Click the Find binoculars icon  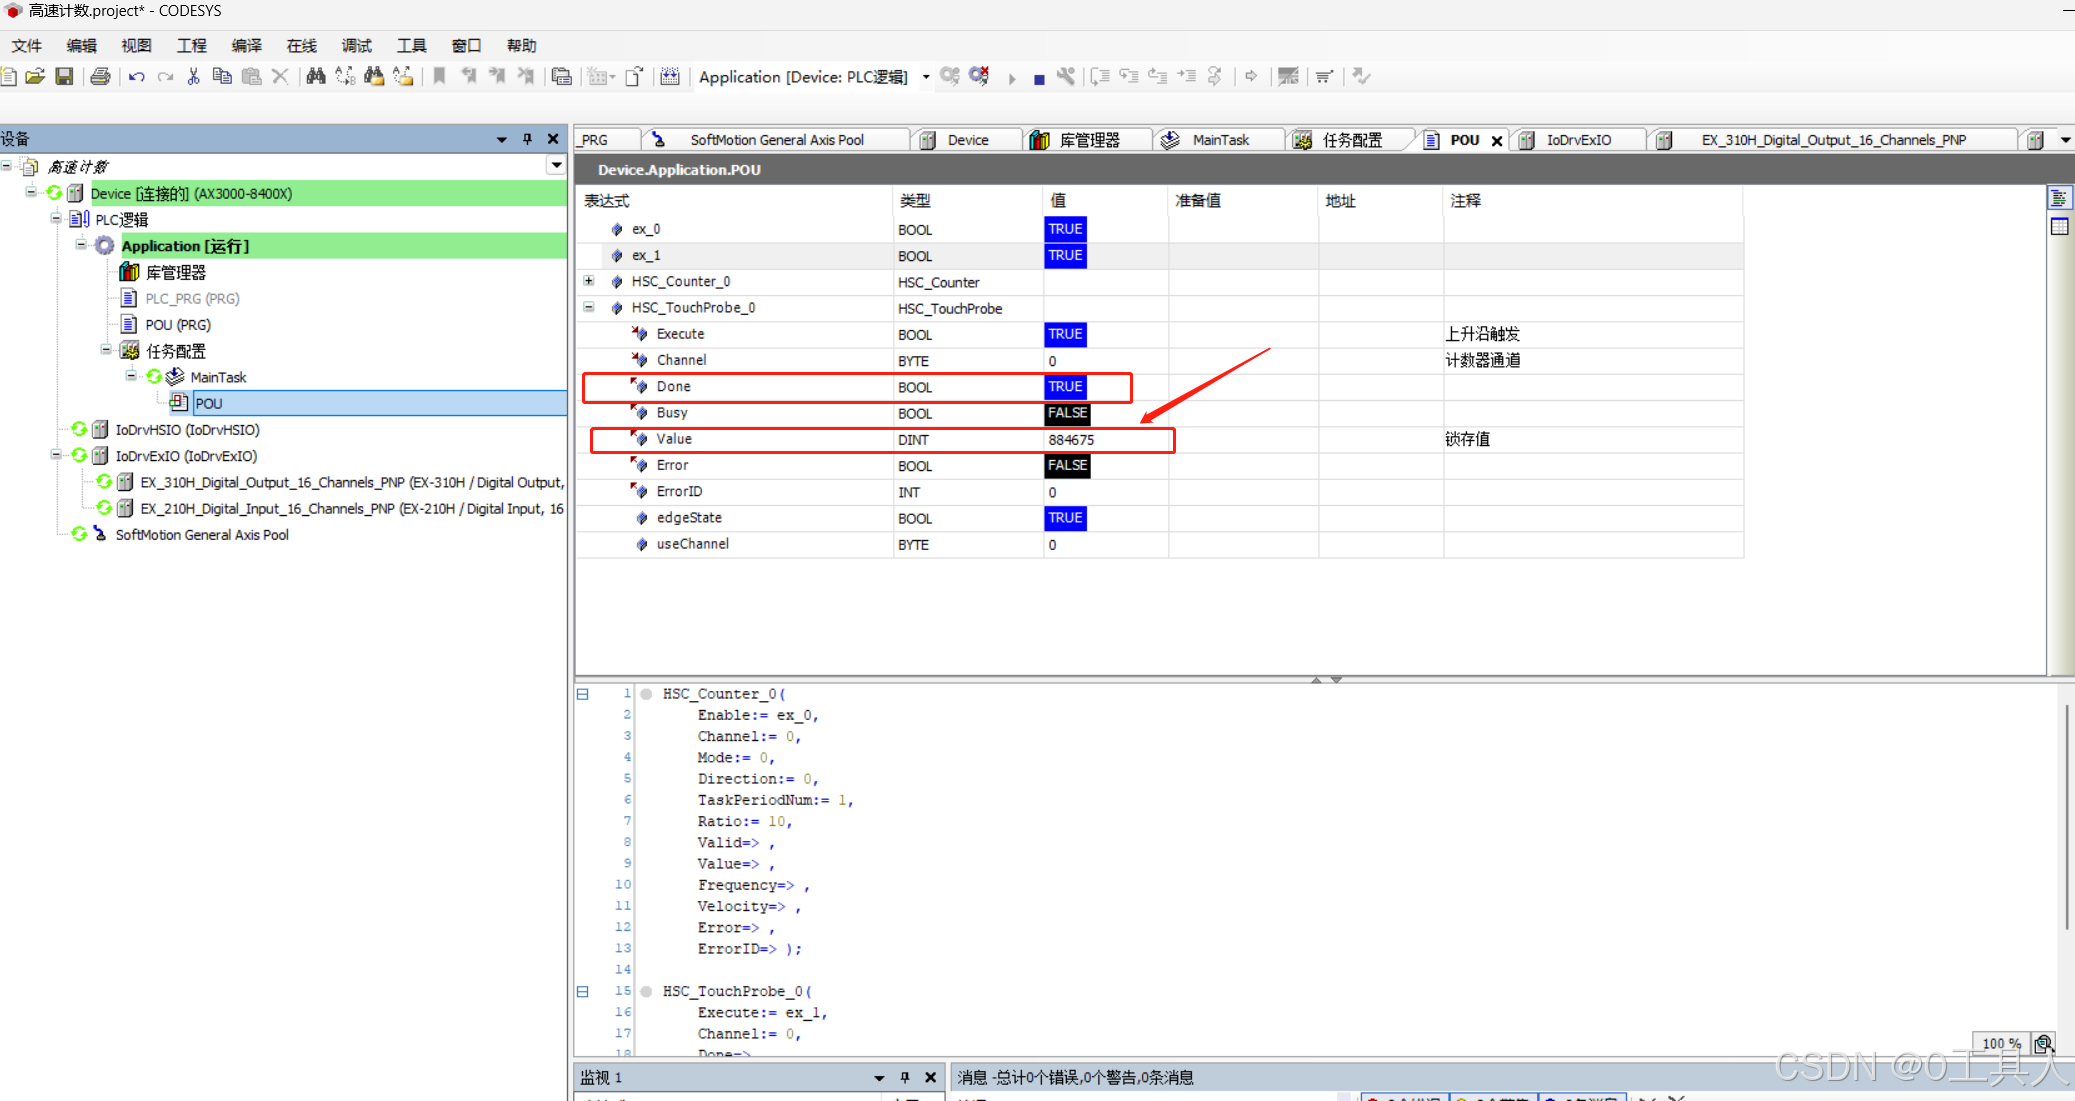click(315, 77)
